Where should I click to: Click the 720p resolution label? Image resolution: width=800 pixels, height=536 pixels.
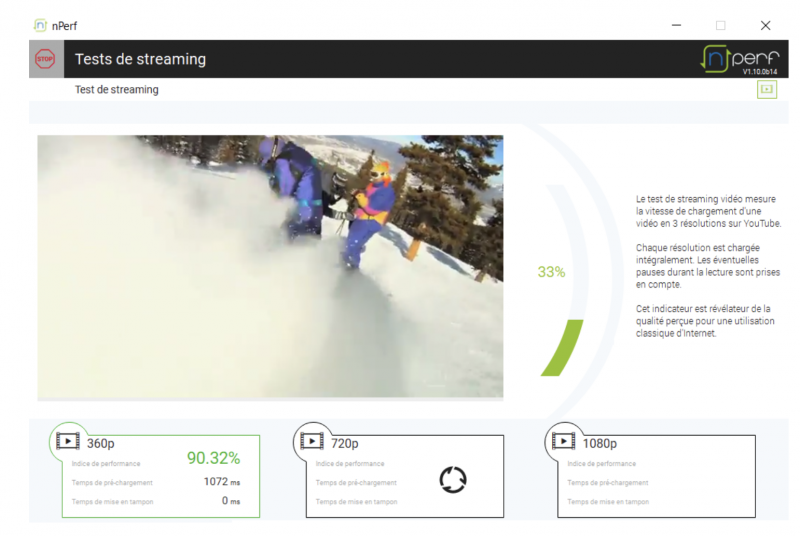coord(345,444)
